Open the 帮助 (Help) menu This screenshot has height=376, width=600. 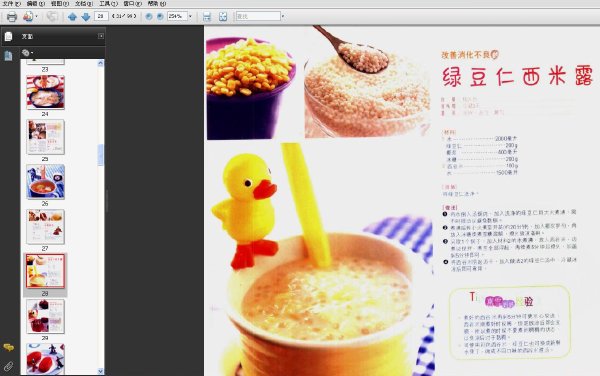coord(157,3)
